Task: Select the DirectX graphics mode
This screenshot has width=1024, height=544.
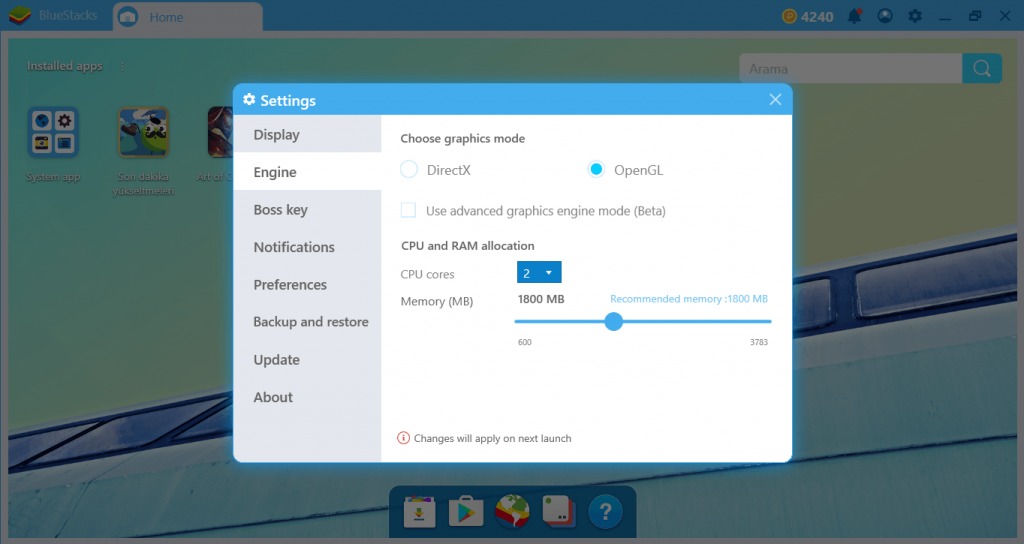Action: (x=409, y=170)
